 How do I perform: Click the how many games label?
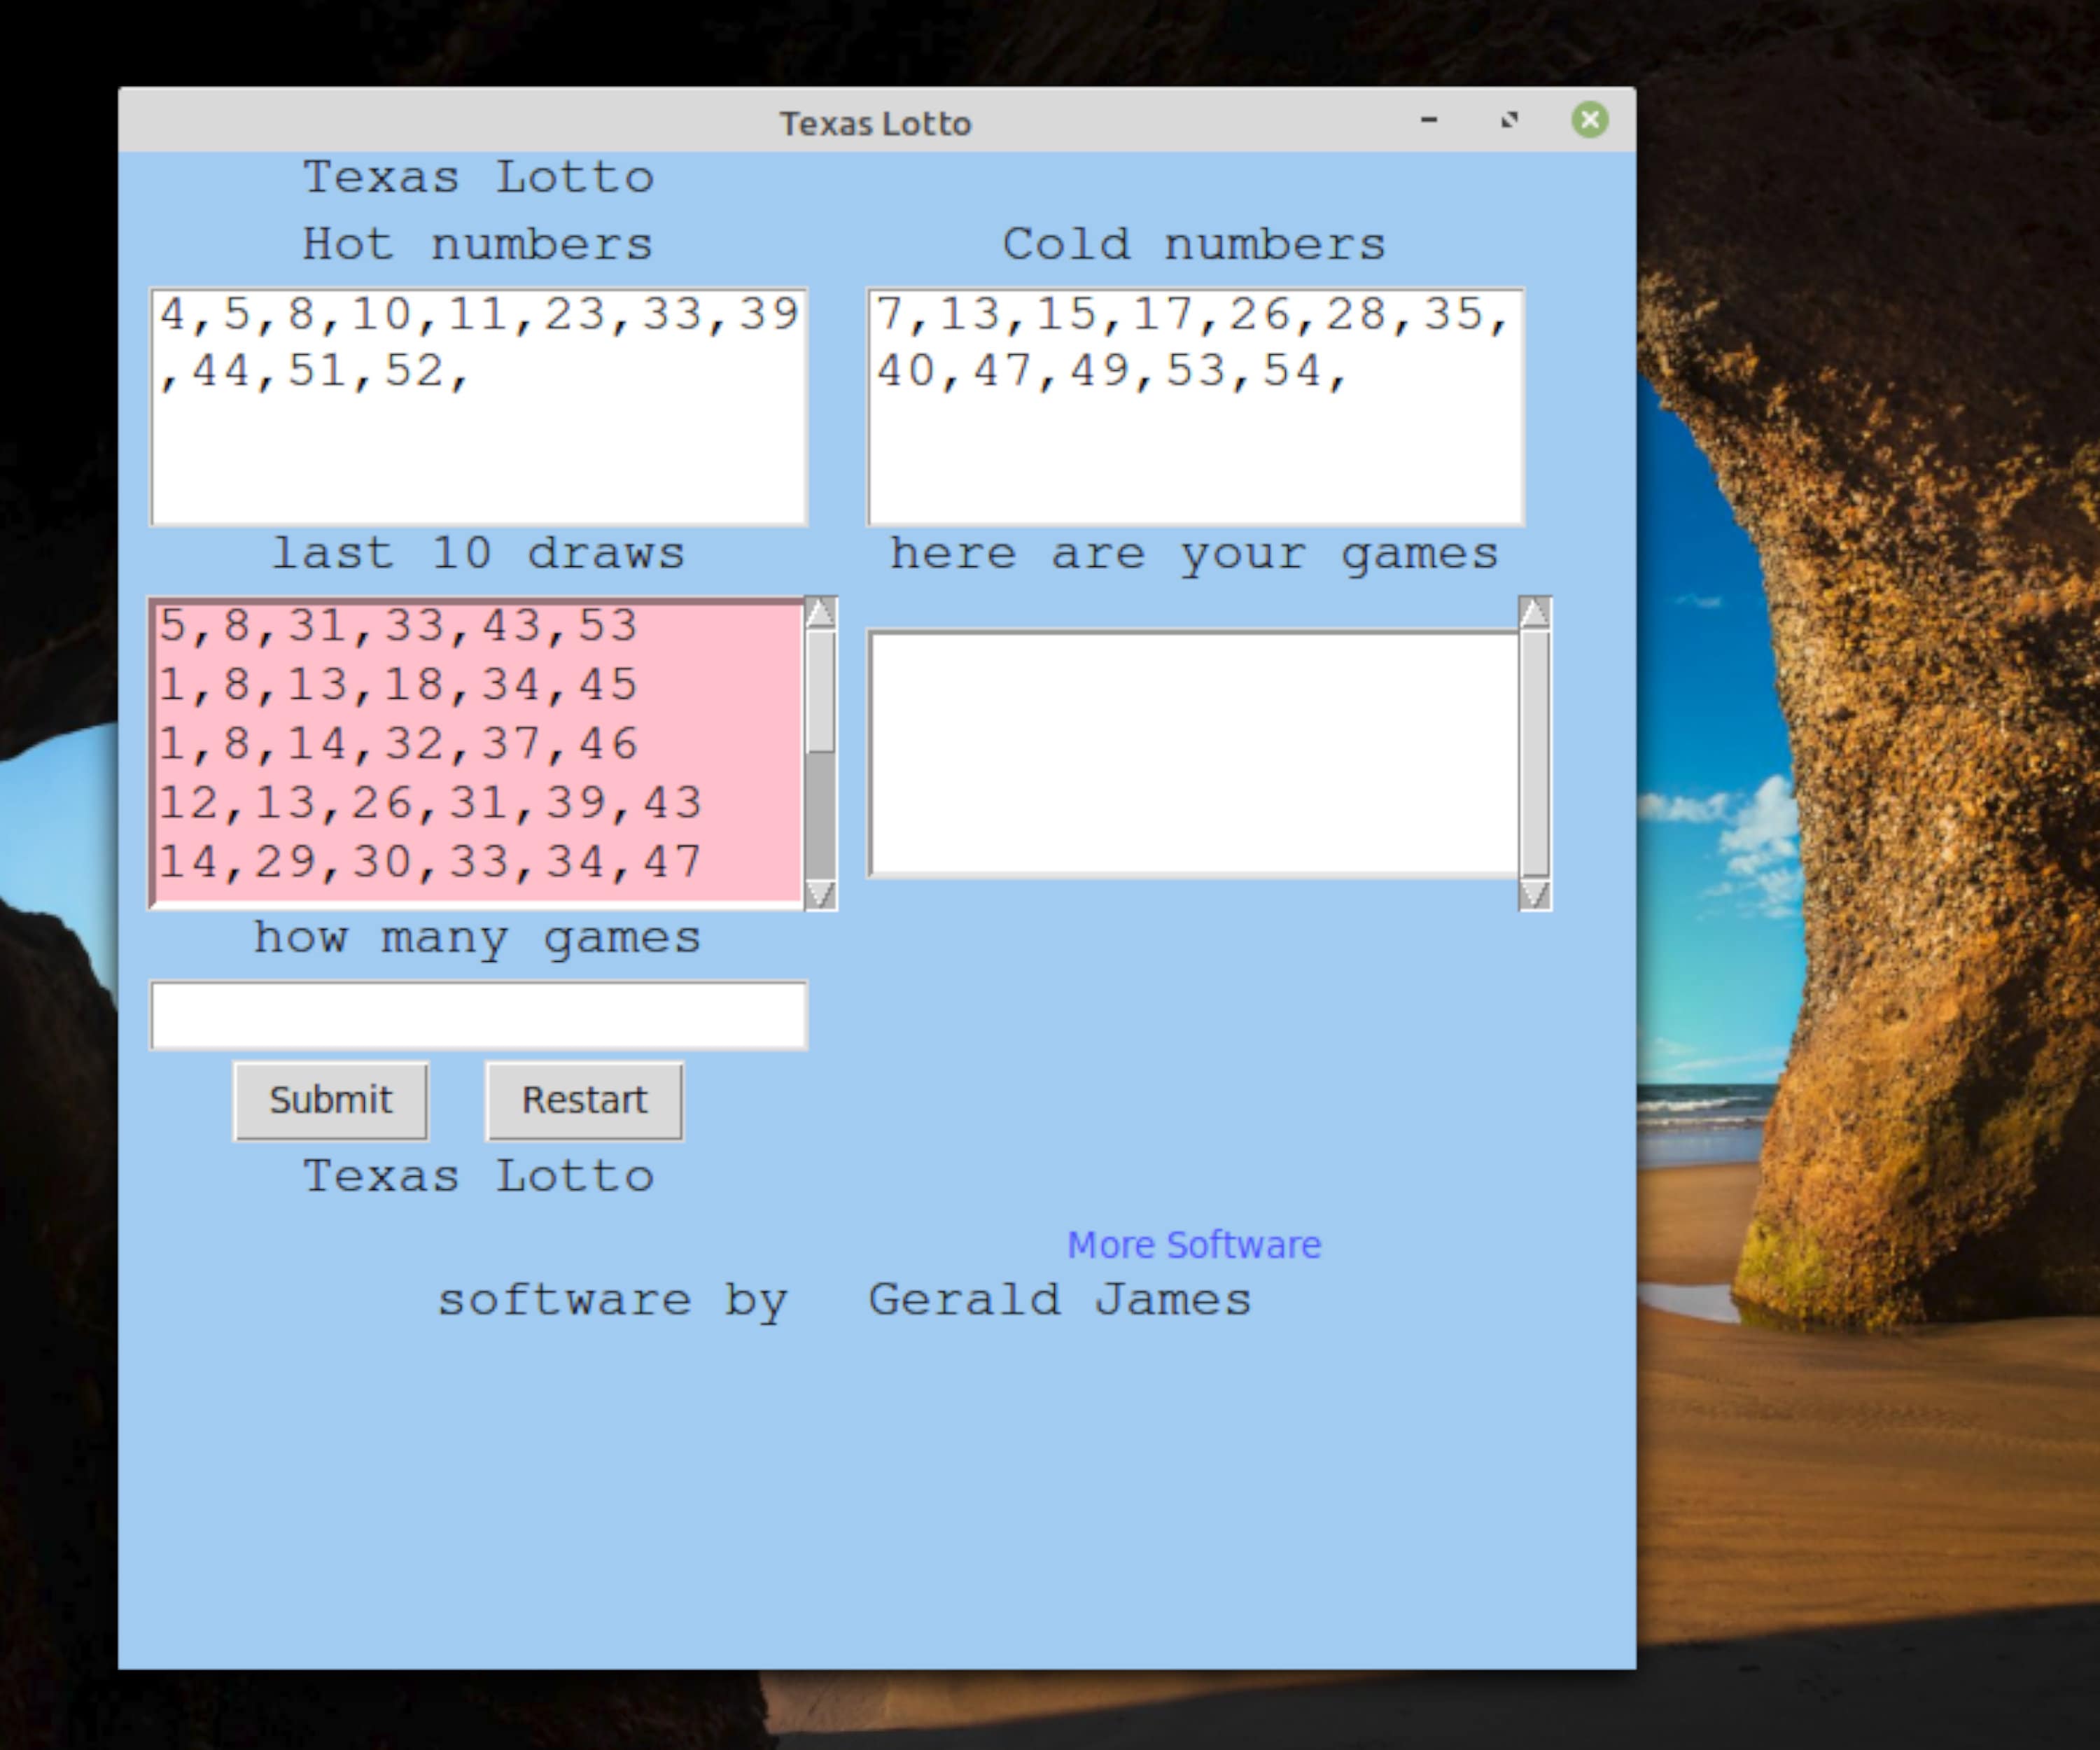(x=477, y=939)
